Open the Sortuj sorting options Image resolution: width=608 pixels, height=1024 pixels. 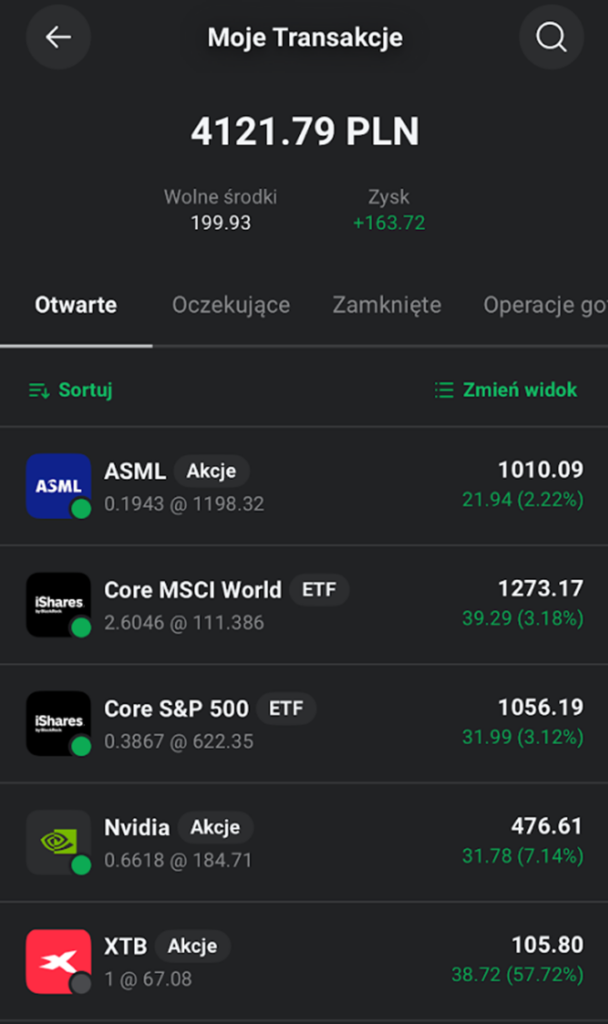point(71,391)
